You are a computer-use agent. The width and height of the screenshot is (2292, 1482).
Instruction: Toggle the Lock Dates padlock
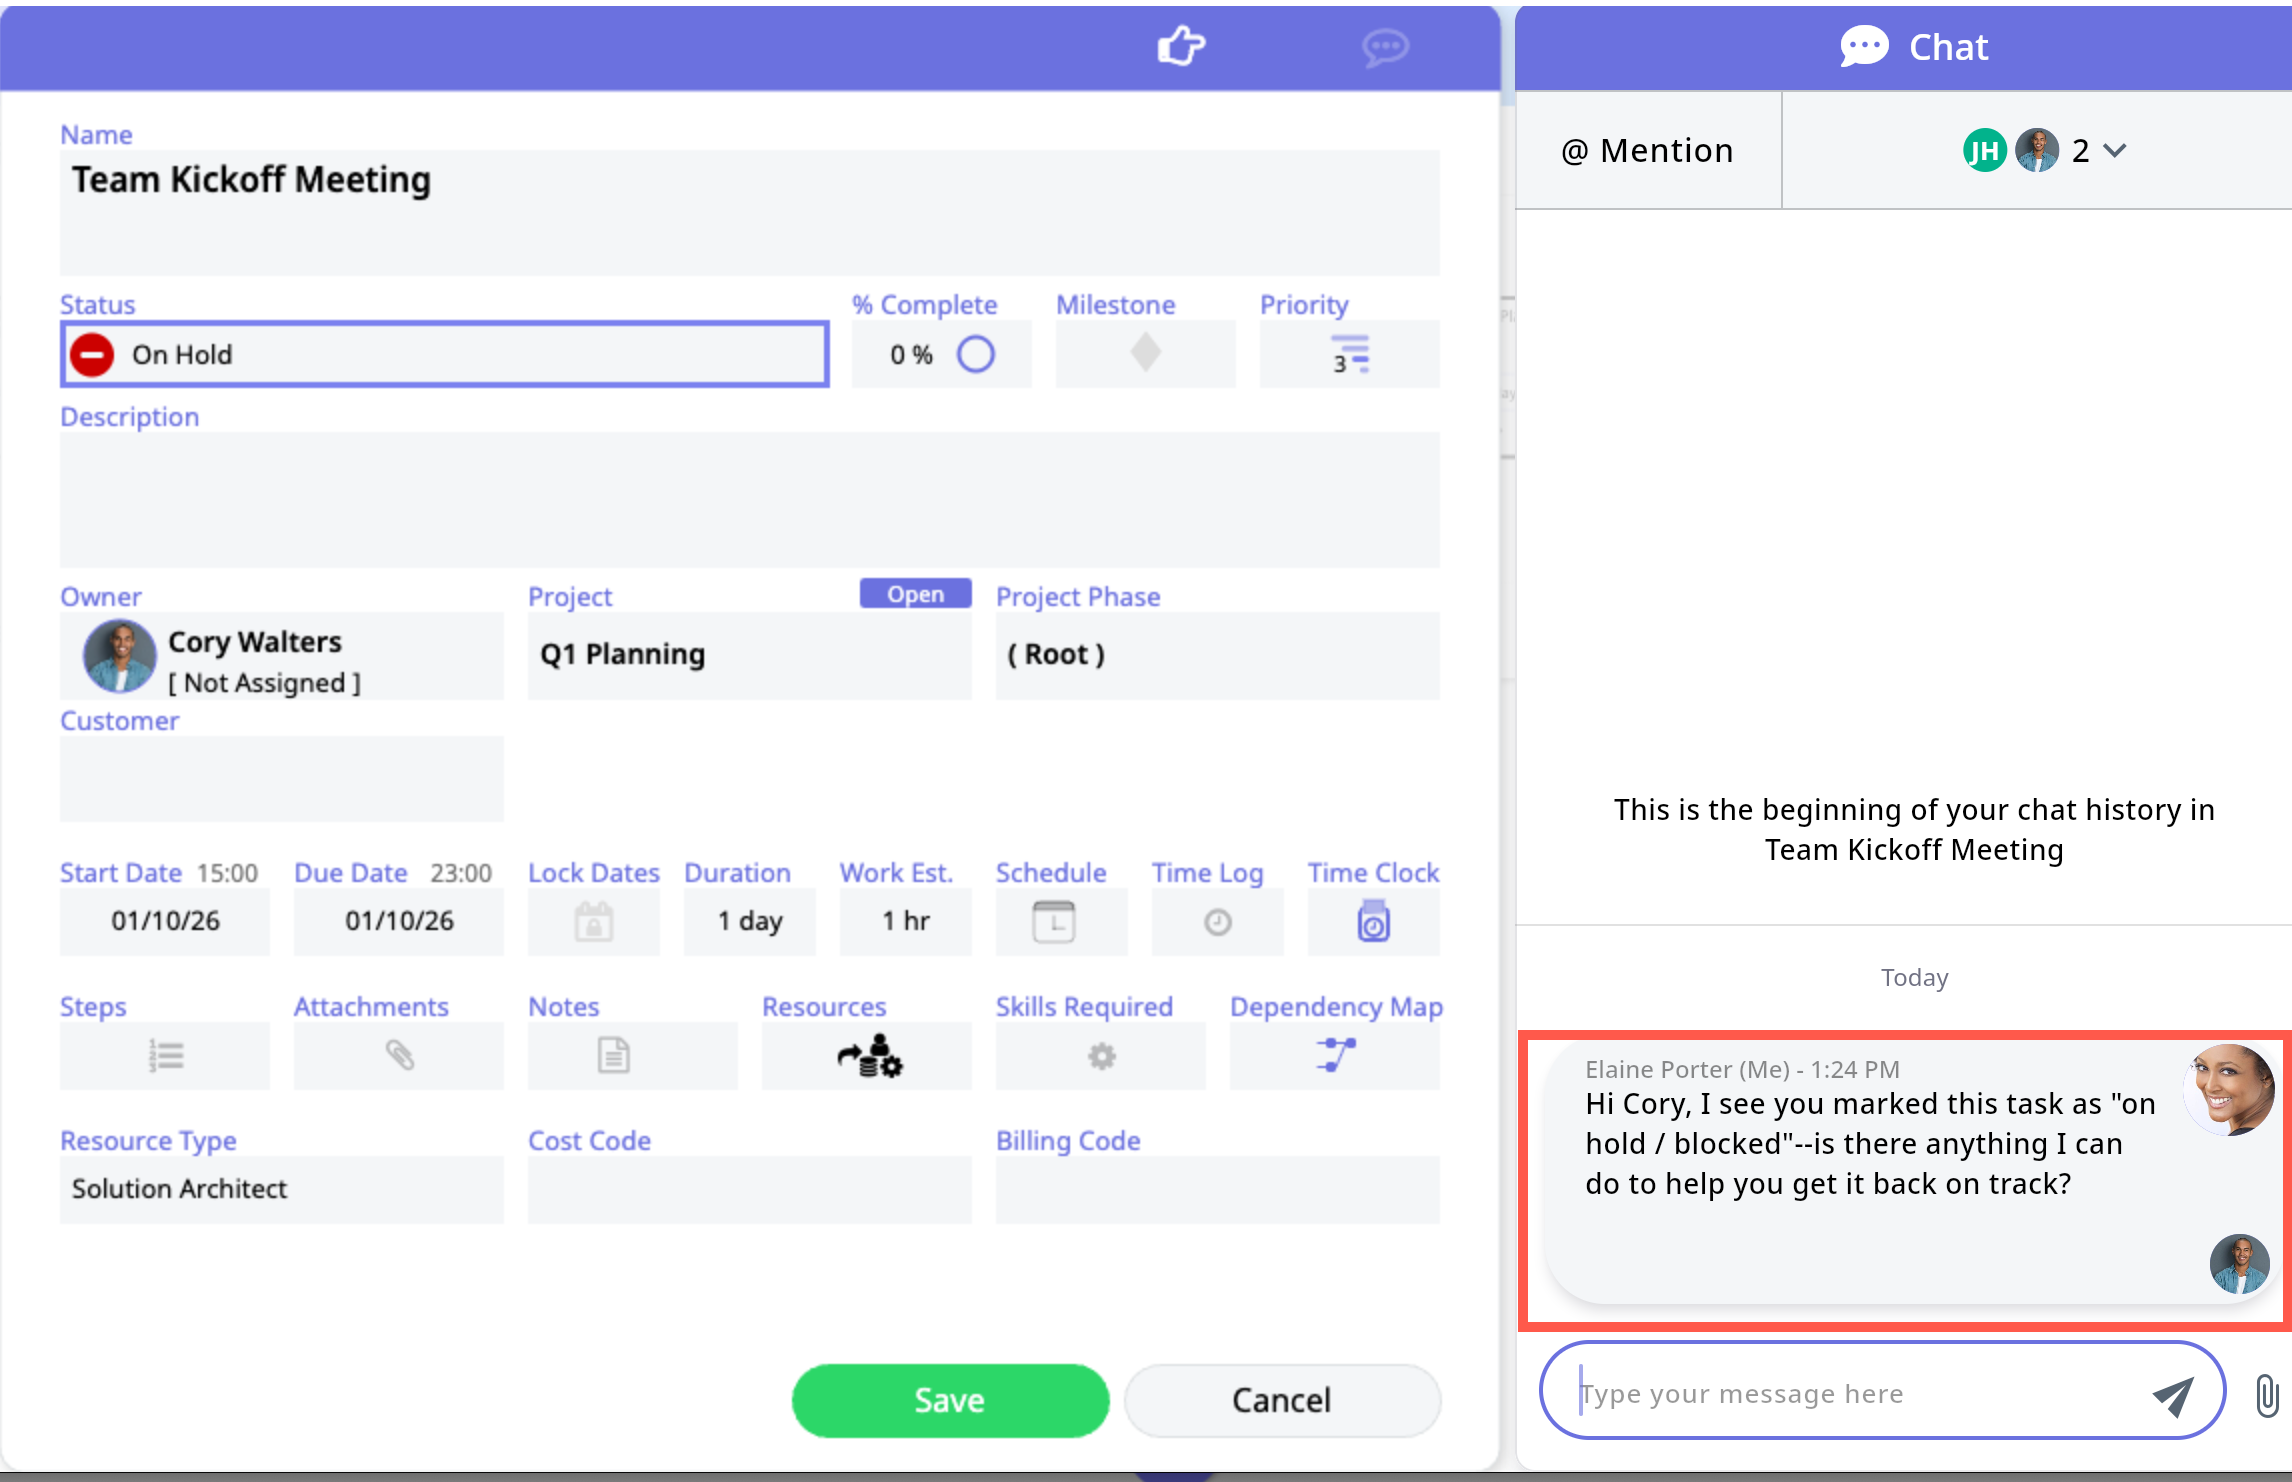593,921
